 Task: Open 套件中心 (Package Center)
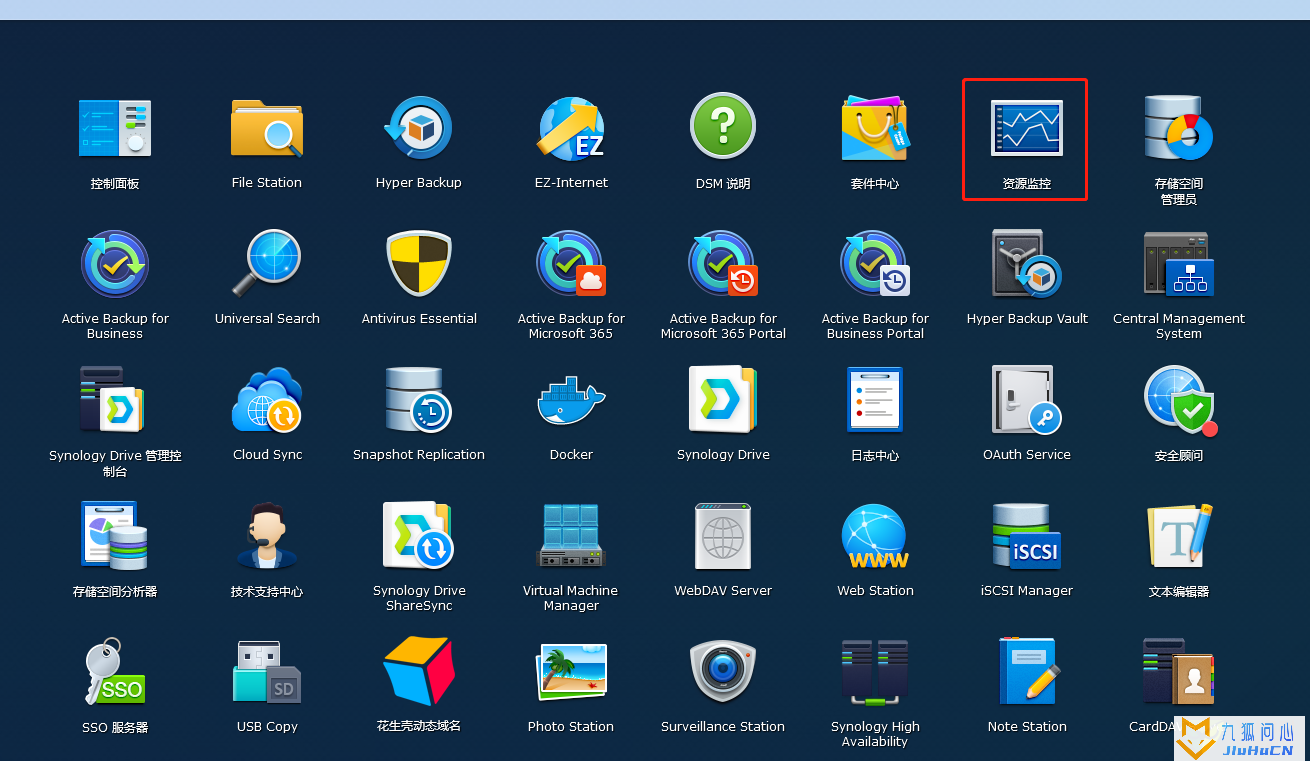point(875,127)
